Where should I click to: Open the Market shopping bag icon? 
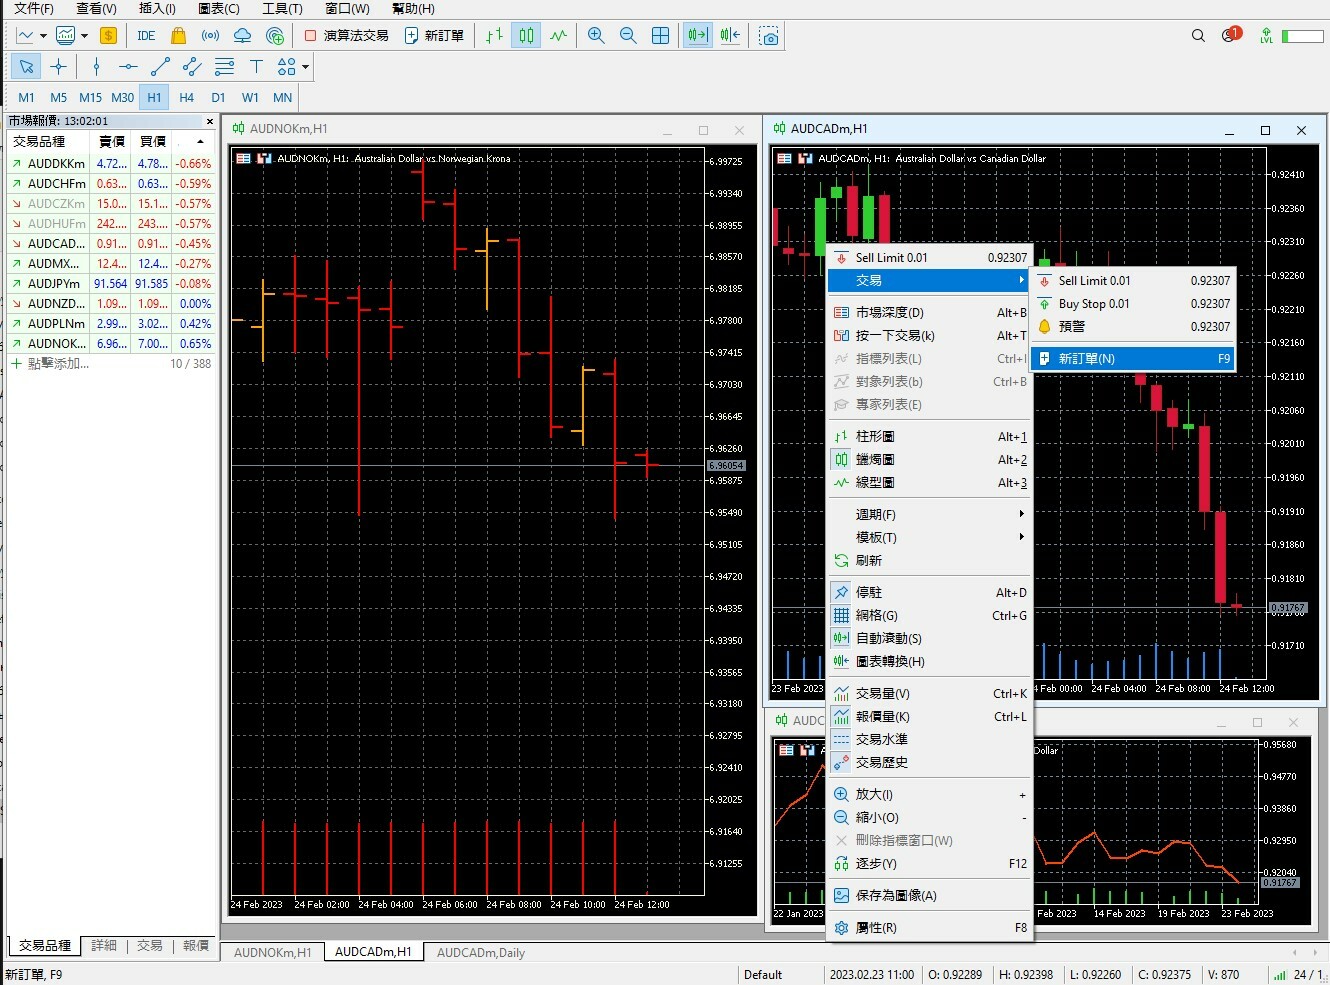pyautogui.click(x=178, y=36)
